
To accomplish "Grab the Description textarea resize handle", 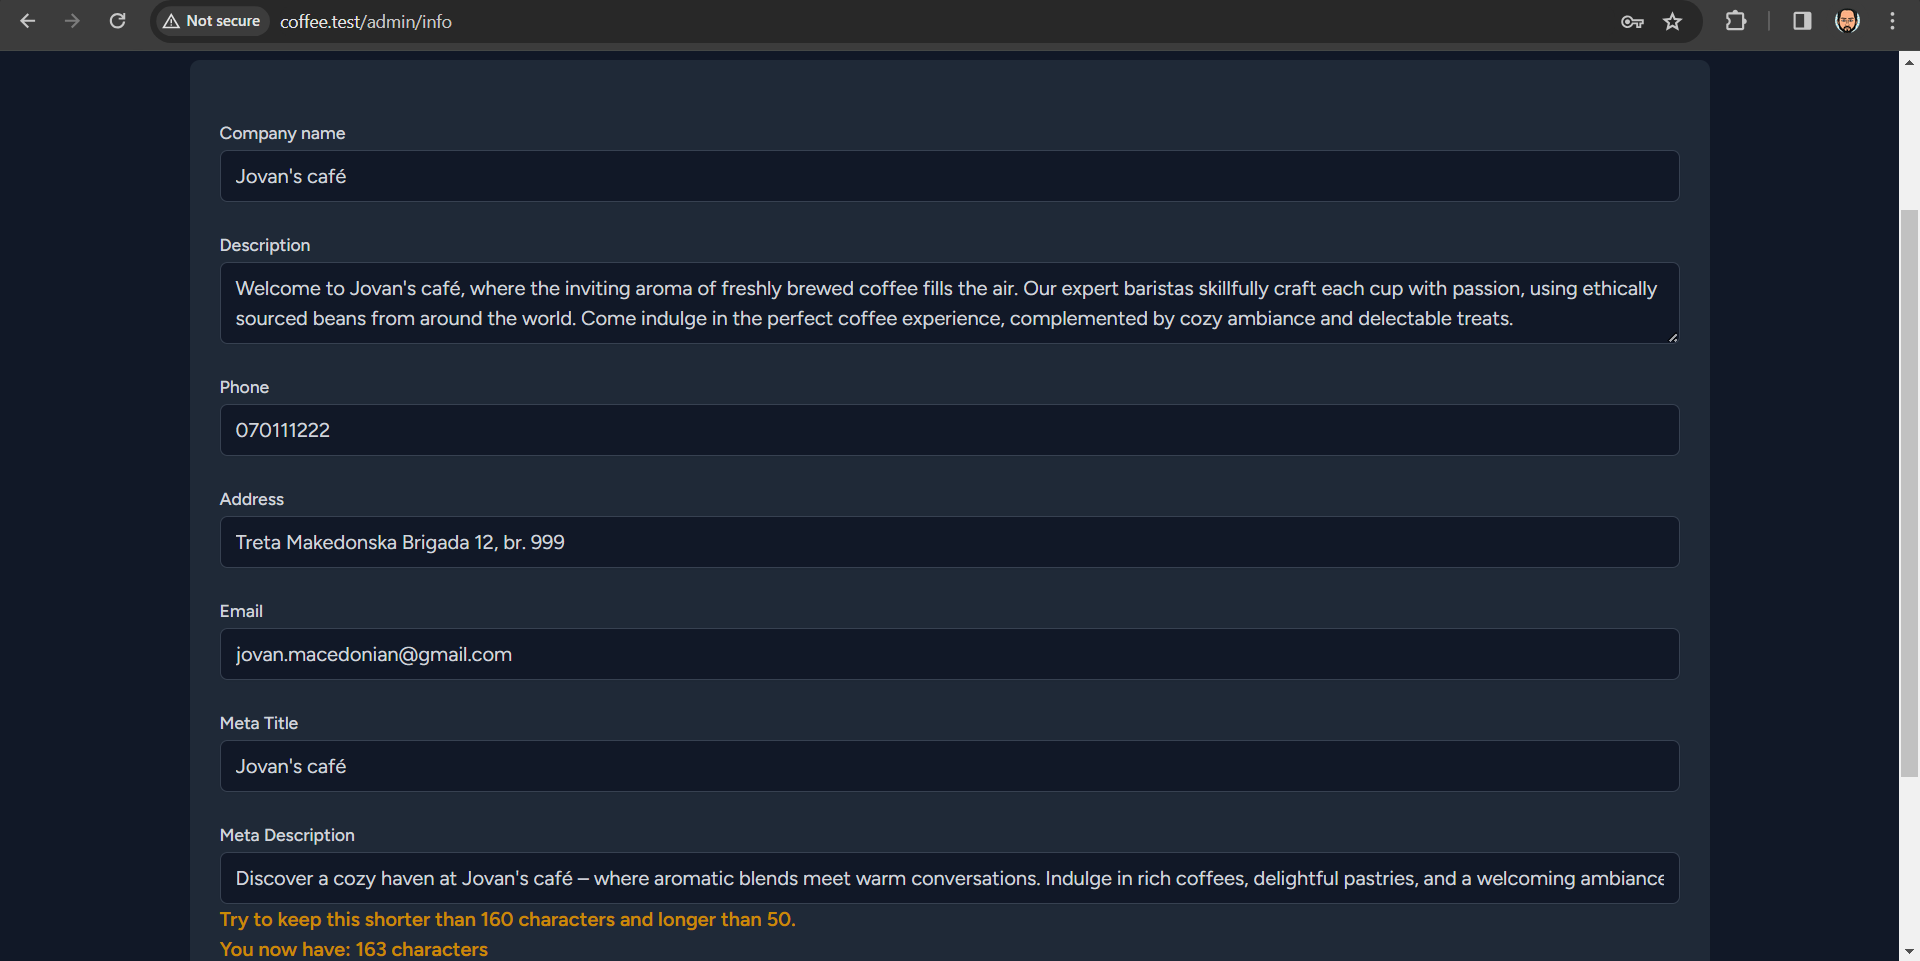I will tap(1672, 338).
